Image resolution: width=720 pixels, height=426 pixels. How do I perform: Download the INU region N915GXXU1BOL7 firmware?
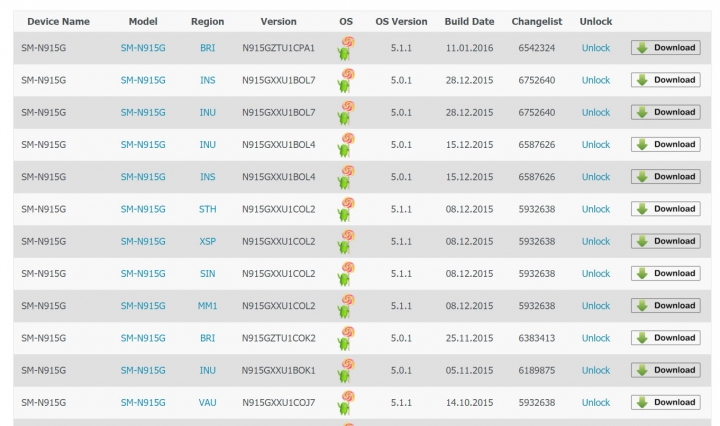(665, 112)
